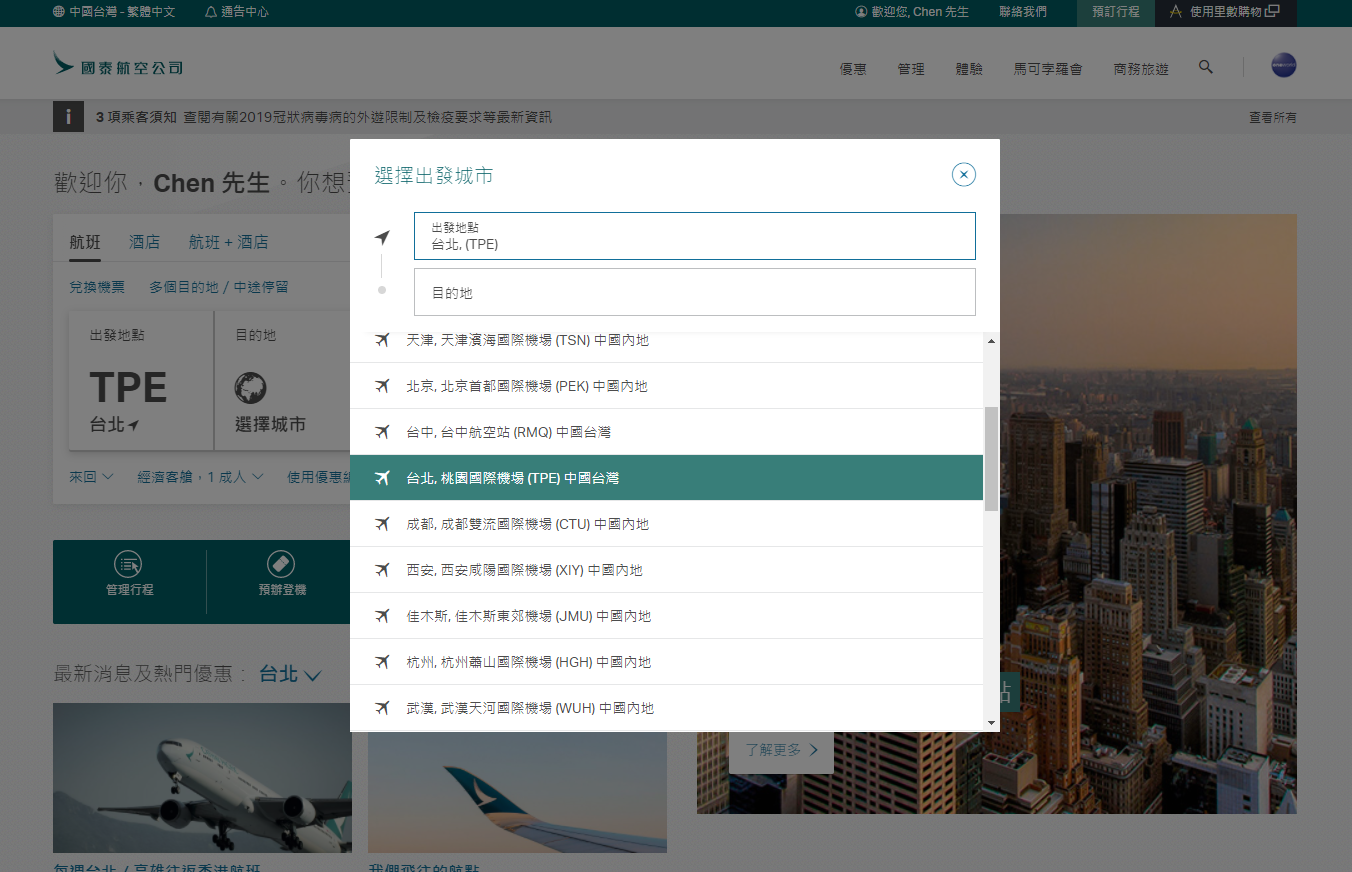1352x872 pixels.
Task: Click the 預辦登機 check-in icon
Action: coord(281,563)
